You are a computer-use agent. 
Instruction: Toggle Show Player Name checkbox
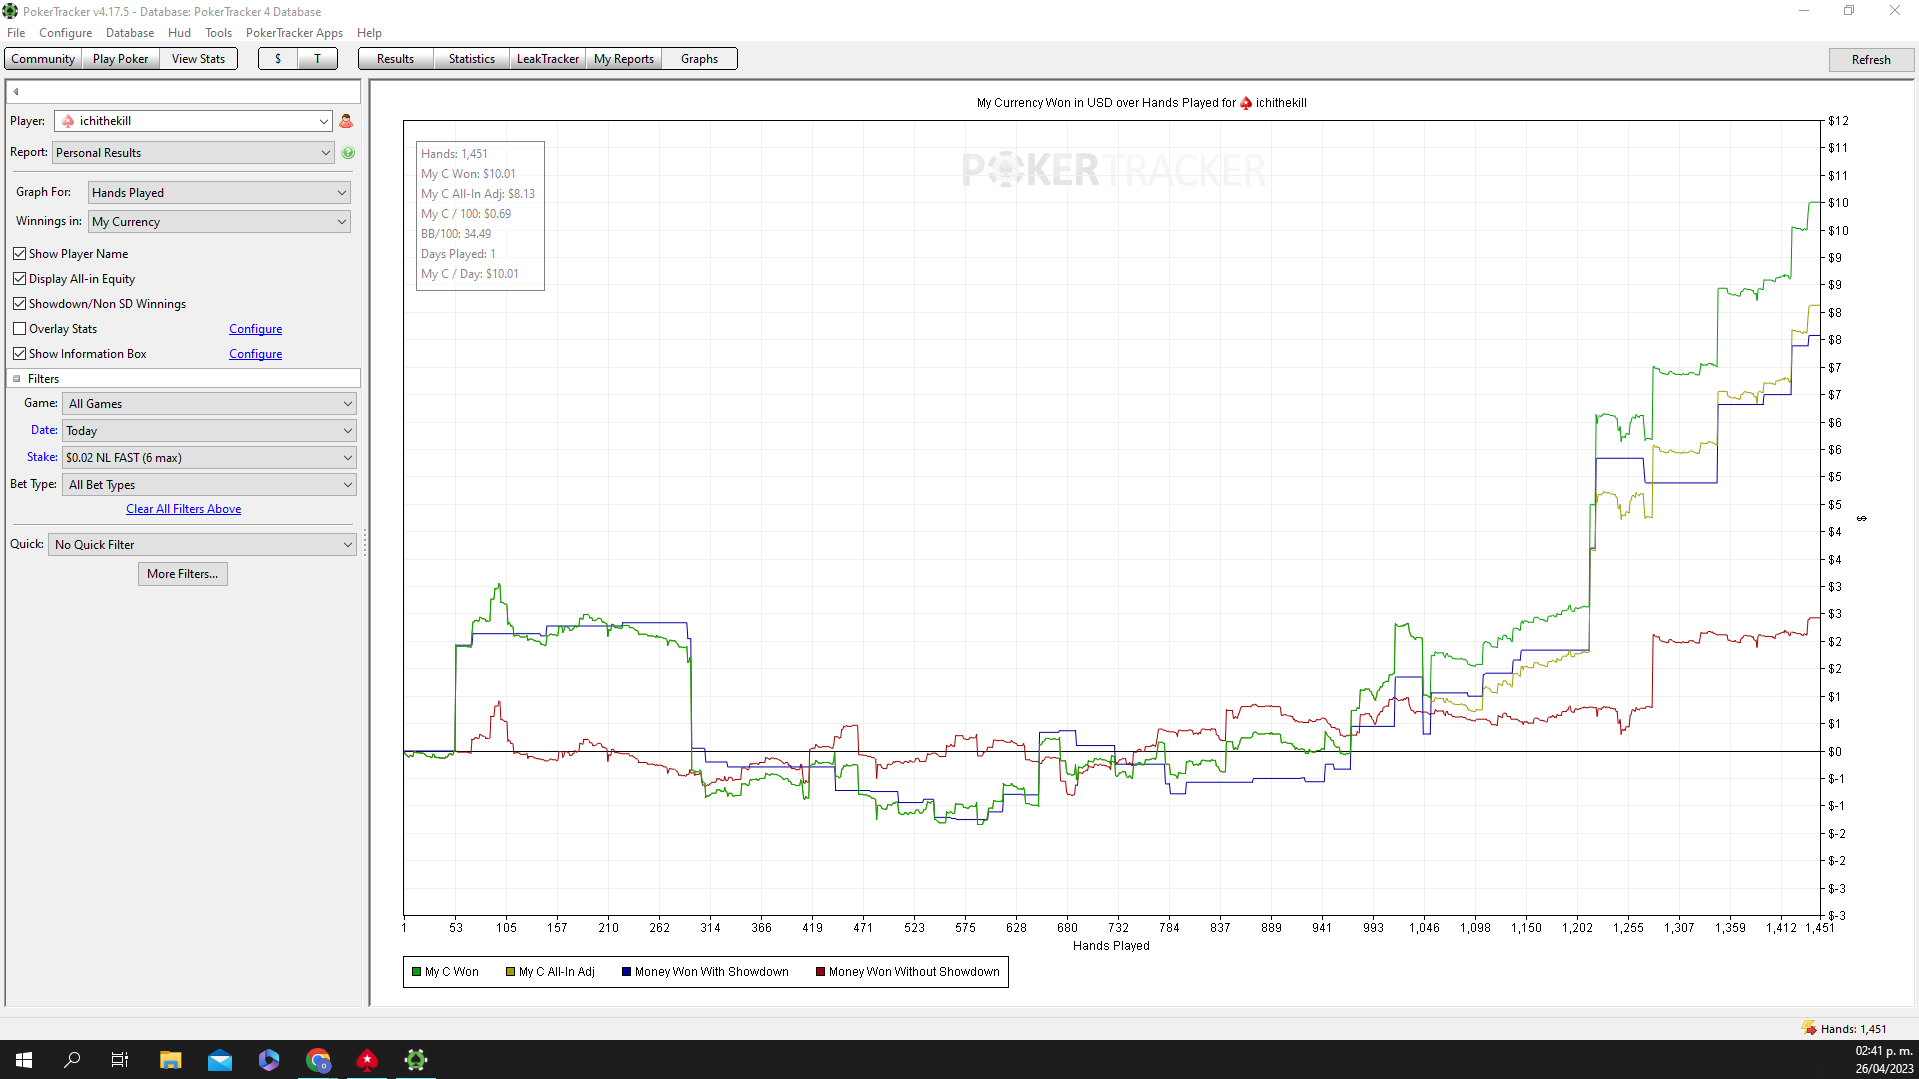coord(19,254)
